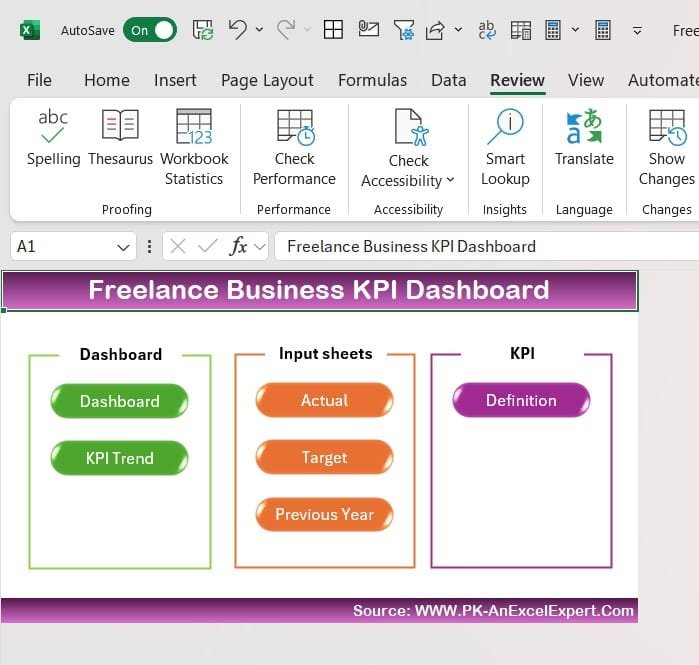The width and height of the screenshot is (699, 665).
Task: Click the Check Accessibility icon
Action: pos(411,128)
